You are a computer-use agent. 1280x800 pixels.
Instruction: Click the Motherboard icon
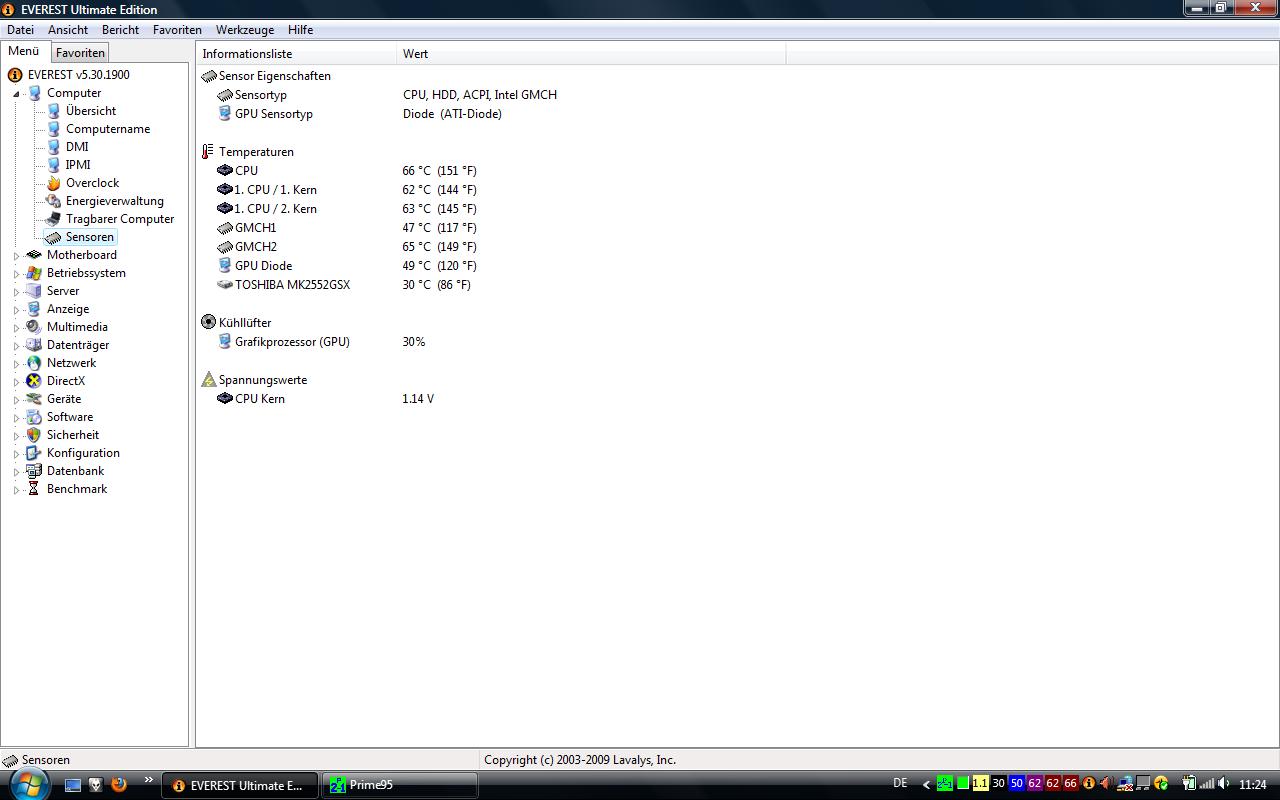[34, 255]
